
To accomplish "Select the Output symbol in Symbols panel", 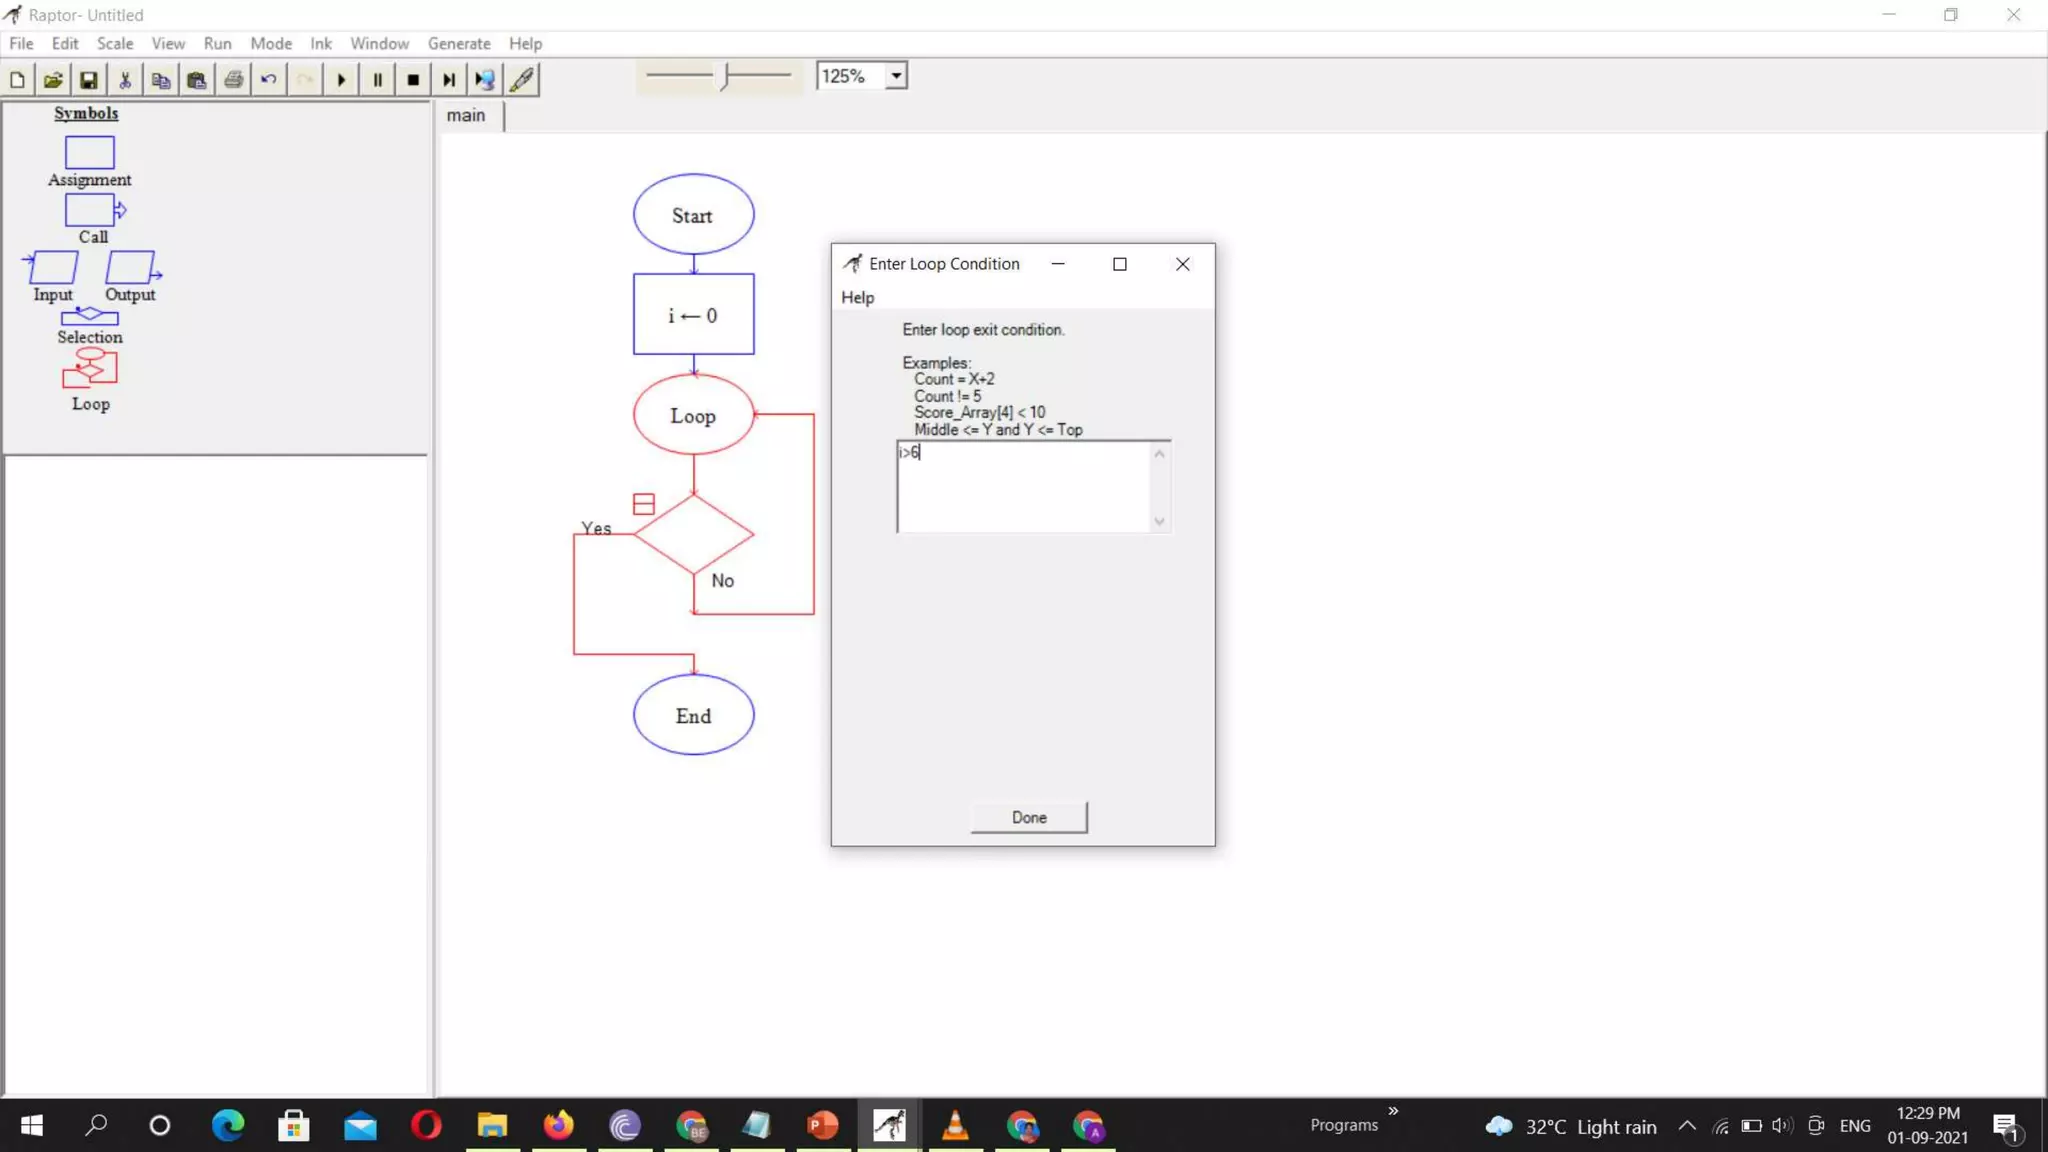I will pyautogui.click(x=130, y=268).
